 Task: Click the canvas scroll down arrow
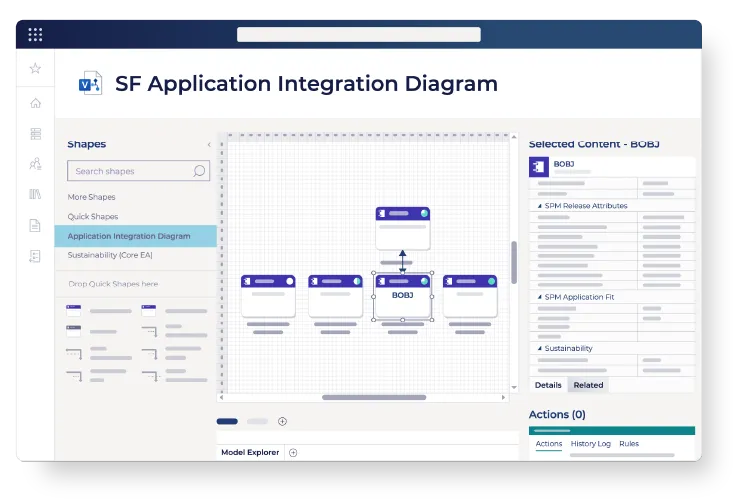514,387
